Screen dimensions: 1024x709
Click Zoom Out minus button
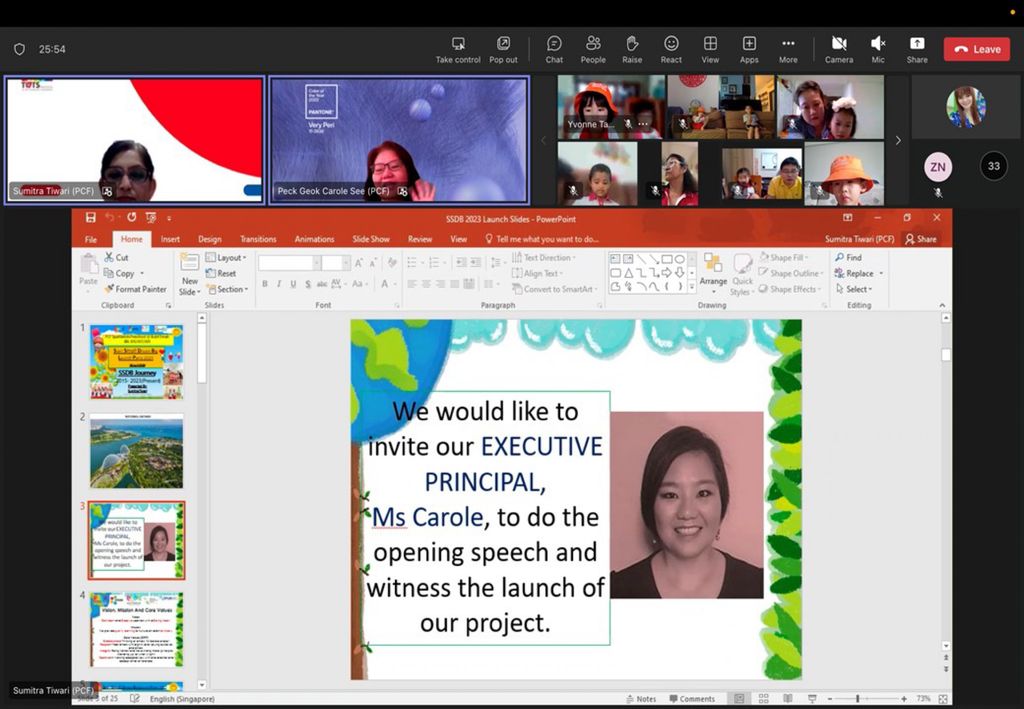(x=830, y=699)
